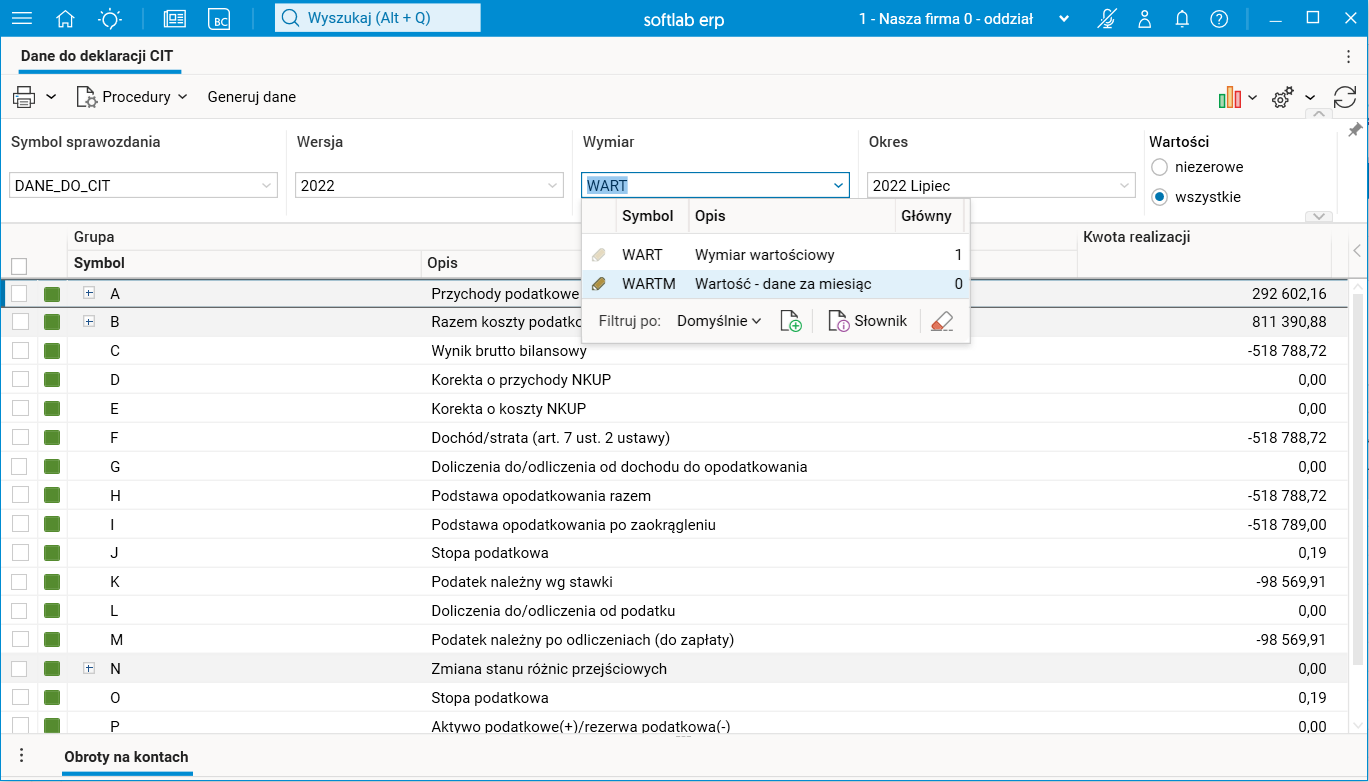The height and width of the screenshot is (782, 1369).
Task: Tick the checkbox for row O
Action: click(19, 698)
